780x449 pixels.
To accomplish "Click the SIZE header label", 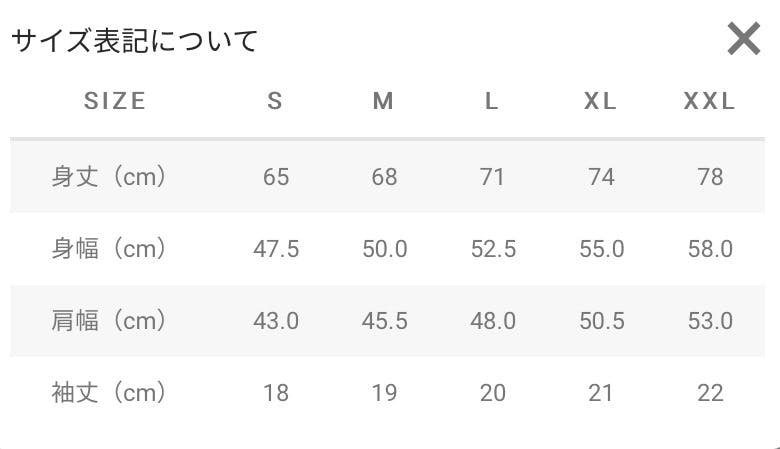I will [x=115, y=101].
